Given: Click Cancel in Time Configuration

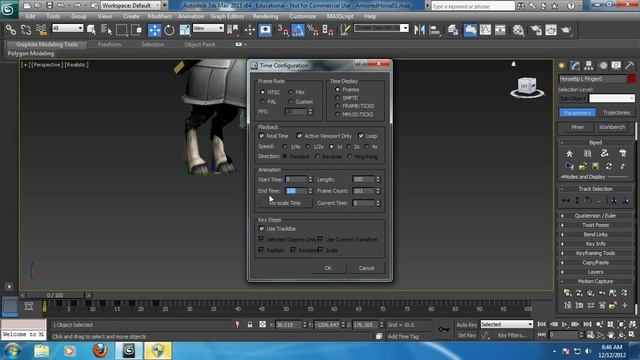Looking at the screenshot, I should pyautogui.click(x=366, y=268).
